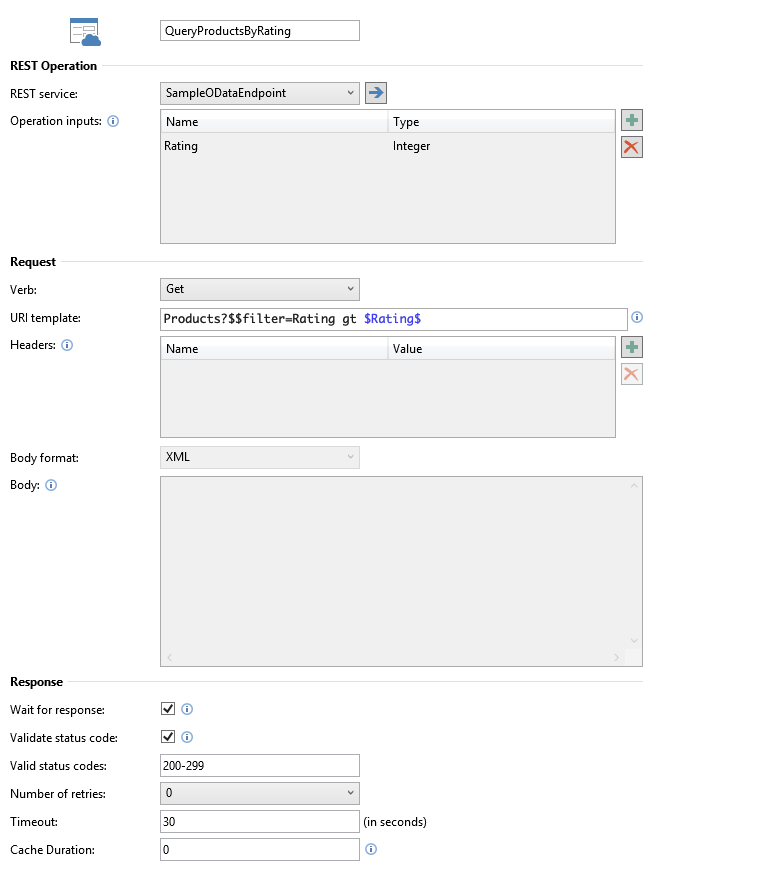Add a new header row with plus icon

(x=632, y=347)
